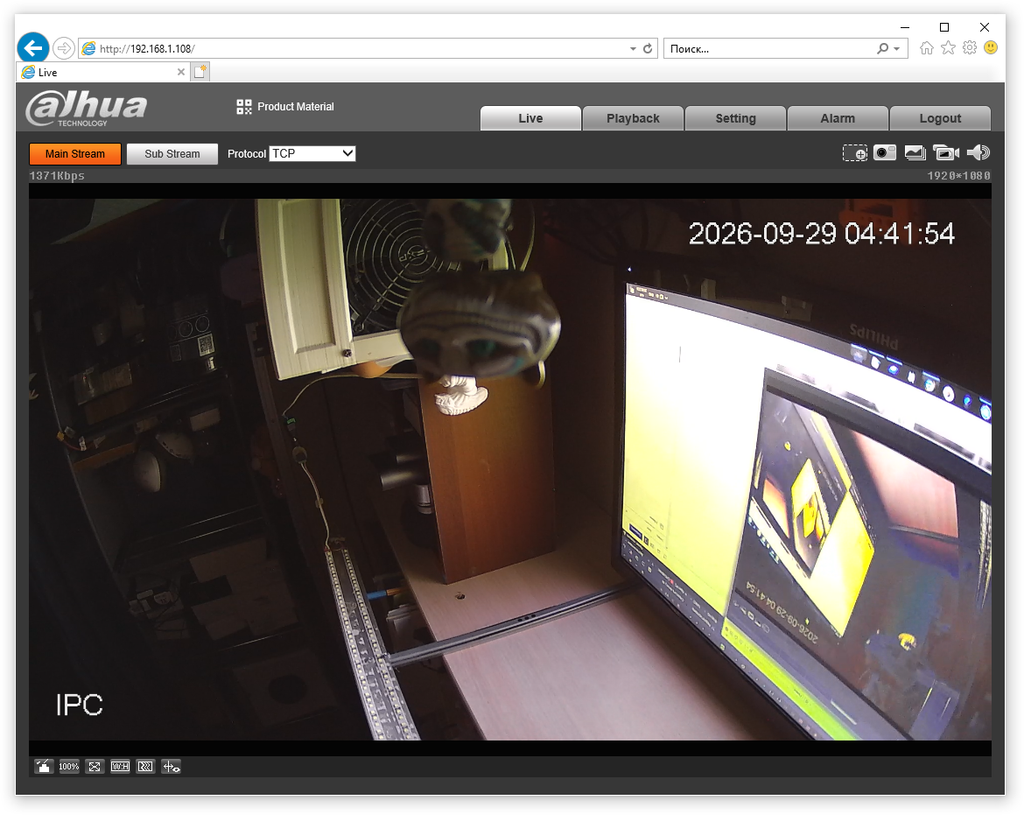
Task: Open the Live tab in camera interface
Action: click(530, 118)
